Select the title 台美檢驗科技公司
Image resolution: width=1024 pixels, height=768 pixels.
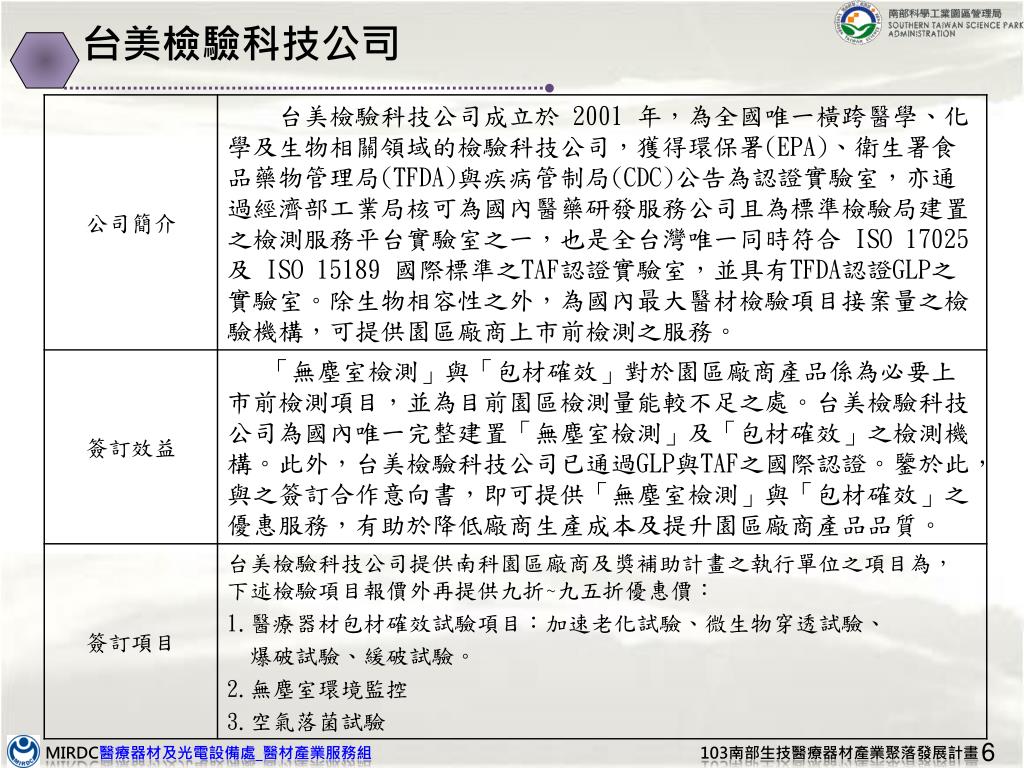(x=241, y=44)
